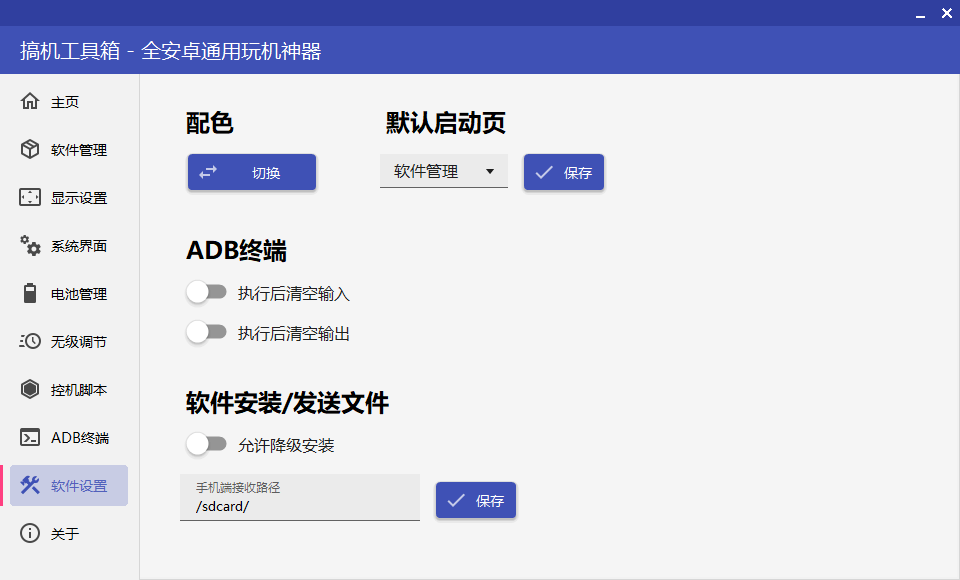Click the checkmark icon beside the startup page dropdown
This screenshot has height=580, width=960.
tap(544, 172)
